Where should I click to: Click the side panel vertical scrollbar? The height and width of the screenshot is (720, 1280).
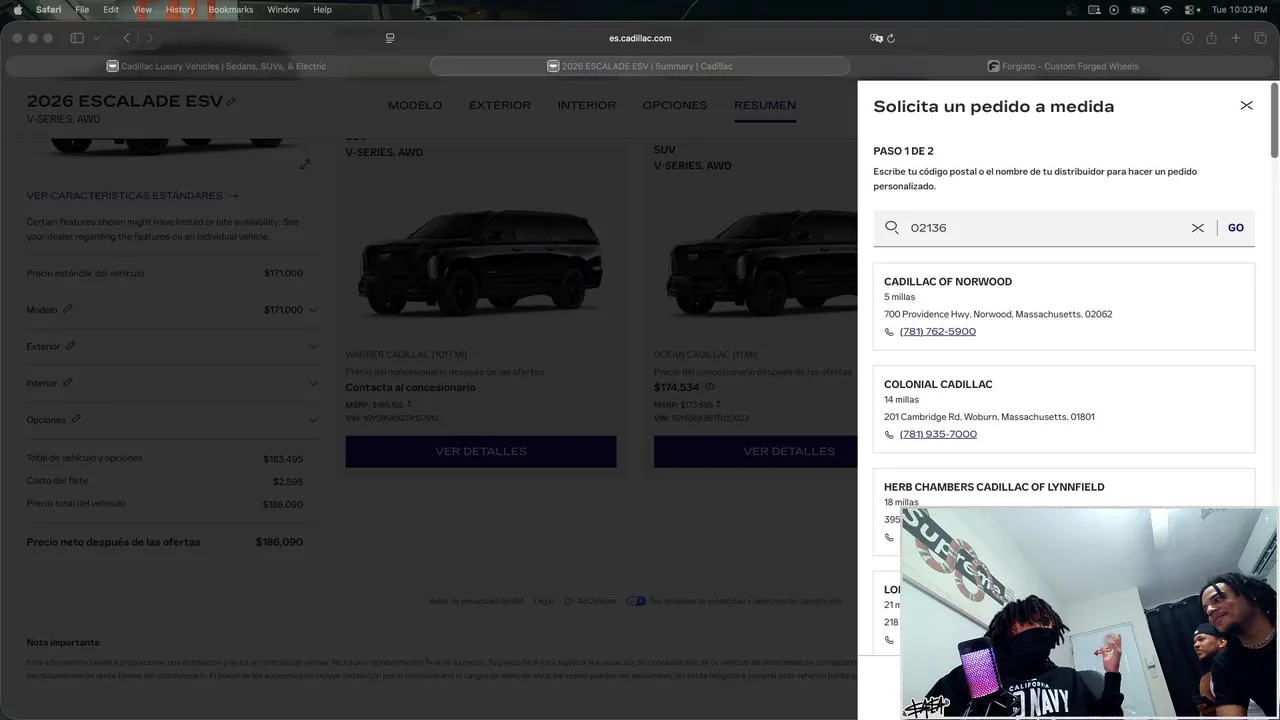tap(1275, 120)
